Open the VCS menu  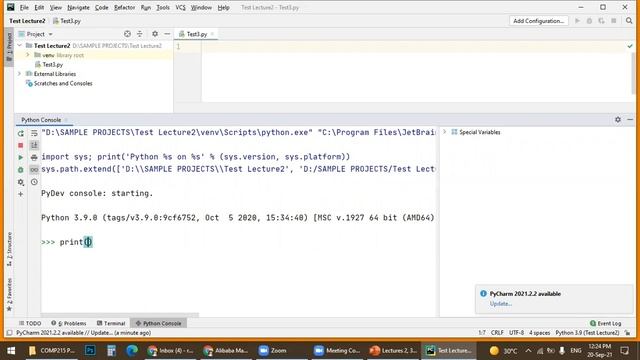(x=180, y=7)
